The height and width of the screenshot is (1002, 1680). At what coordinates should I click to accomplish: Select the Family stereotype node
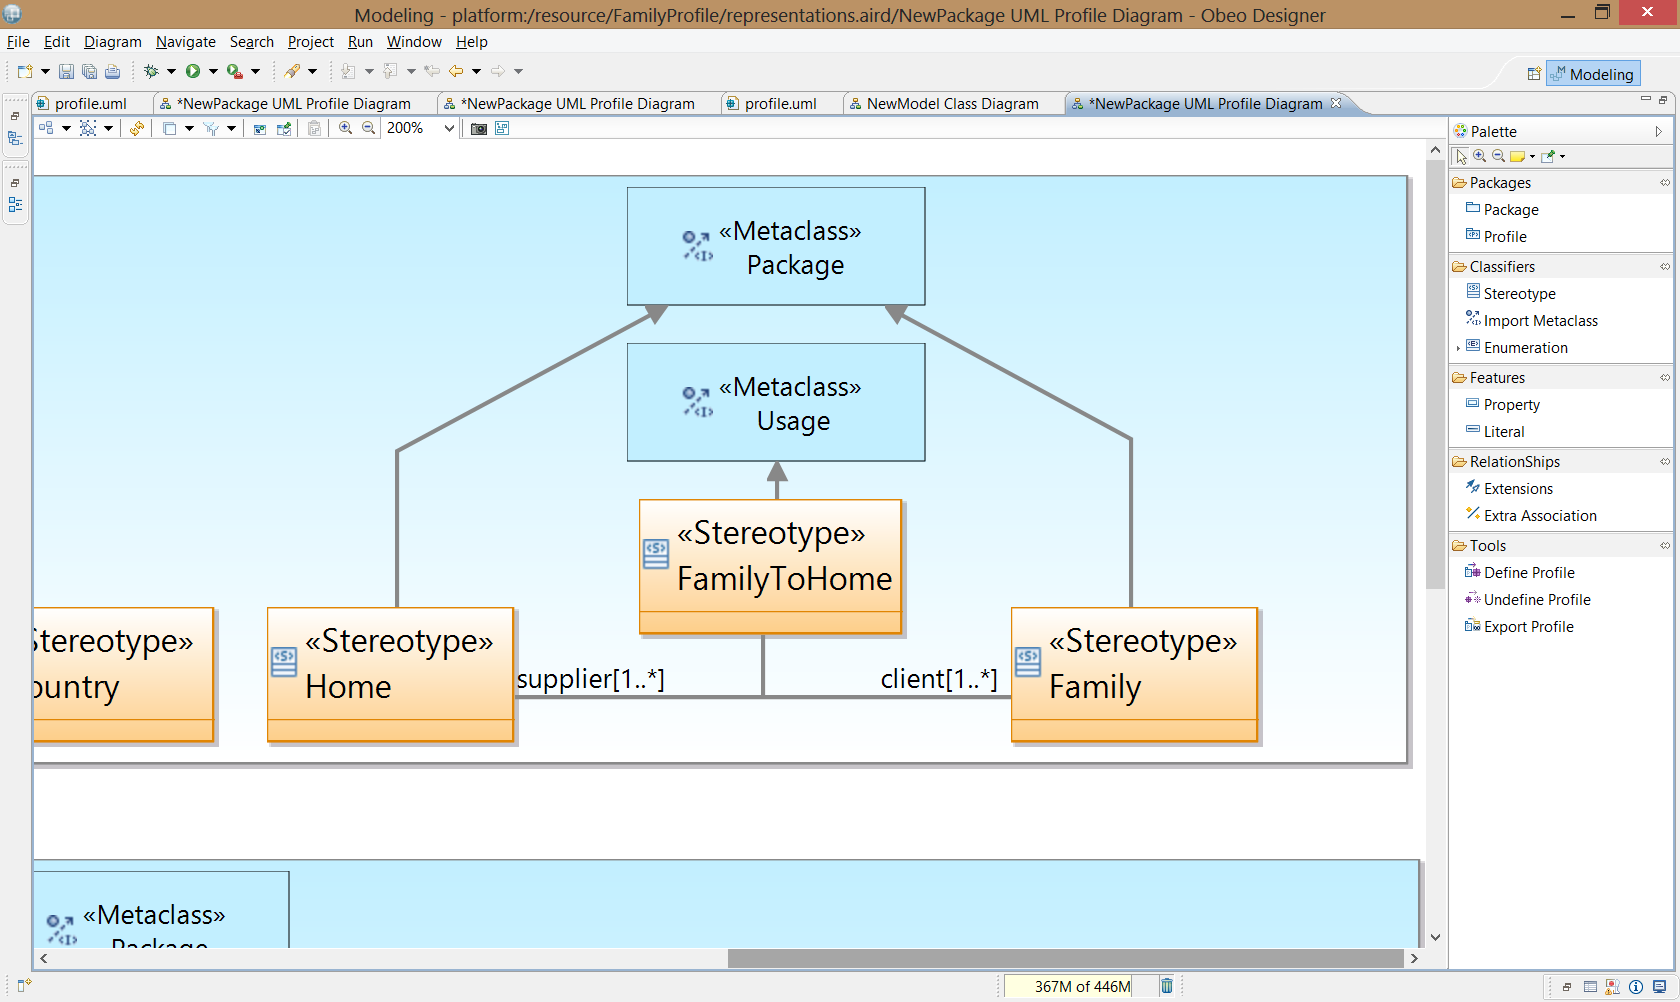coord(1134,675)
